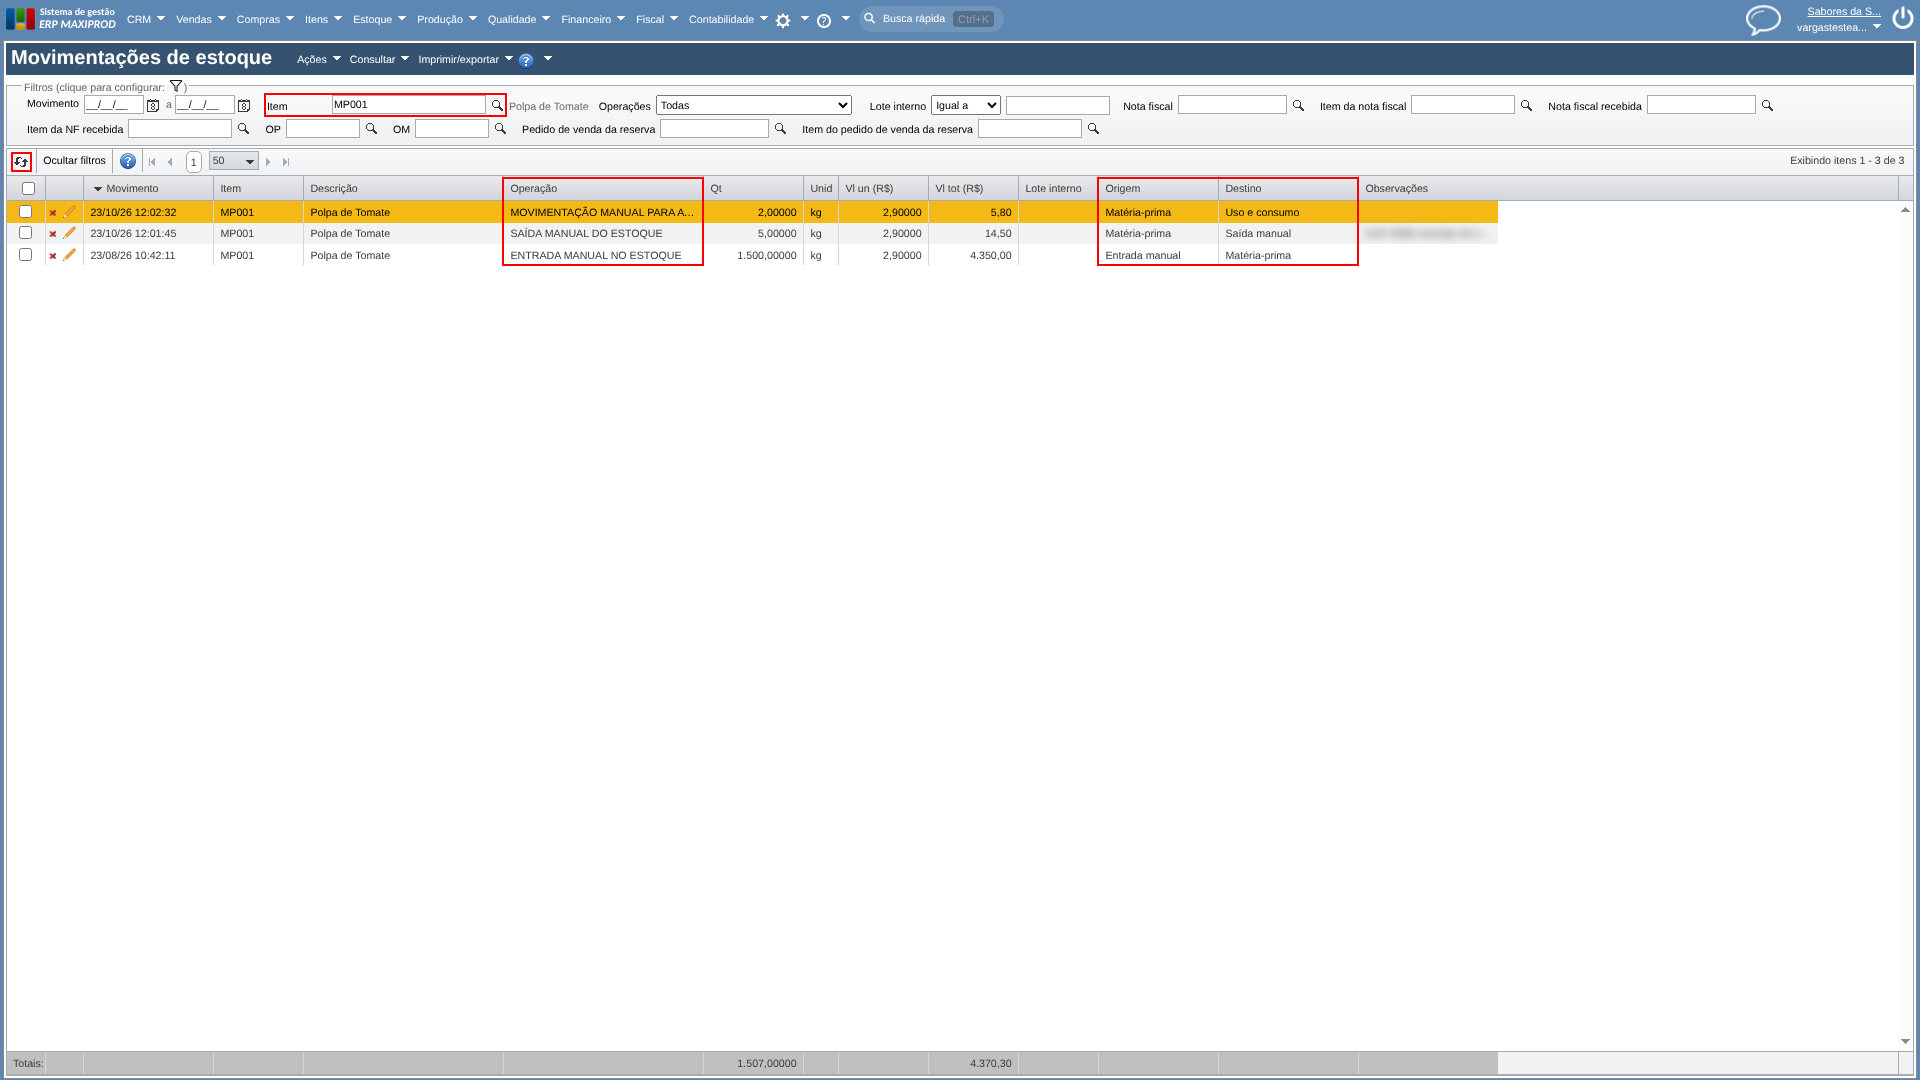Screen dimensions: 1920x1080
Task: Sort by the Movimento column header
Action: pyautogui.click(x=148, y=189)
